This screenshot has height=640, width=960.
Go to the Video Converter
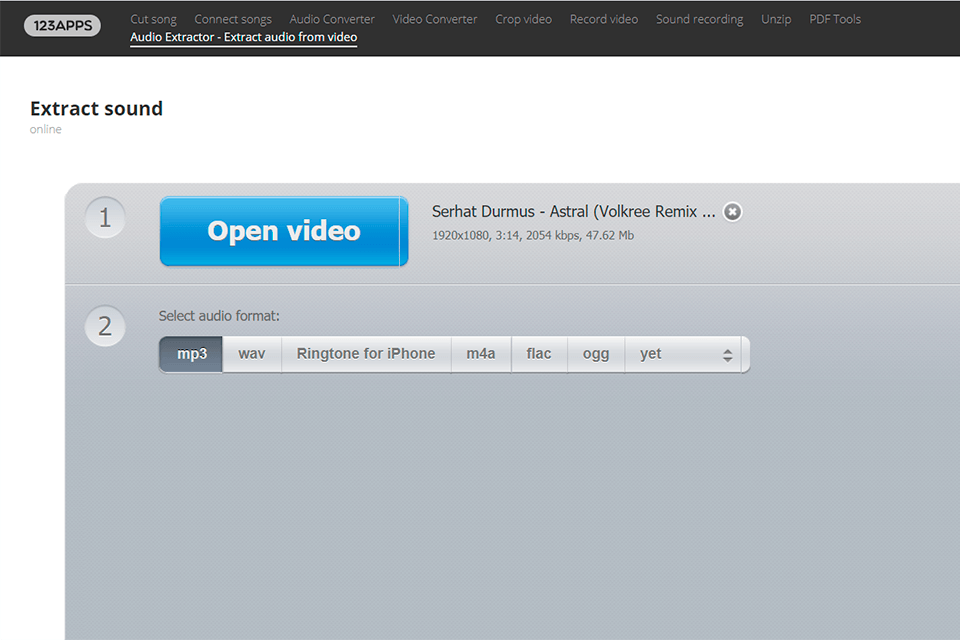tap(435, 18)
